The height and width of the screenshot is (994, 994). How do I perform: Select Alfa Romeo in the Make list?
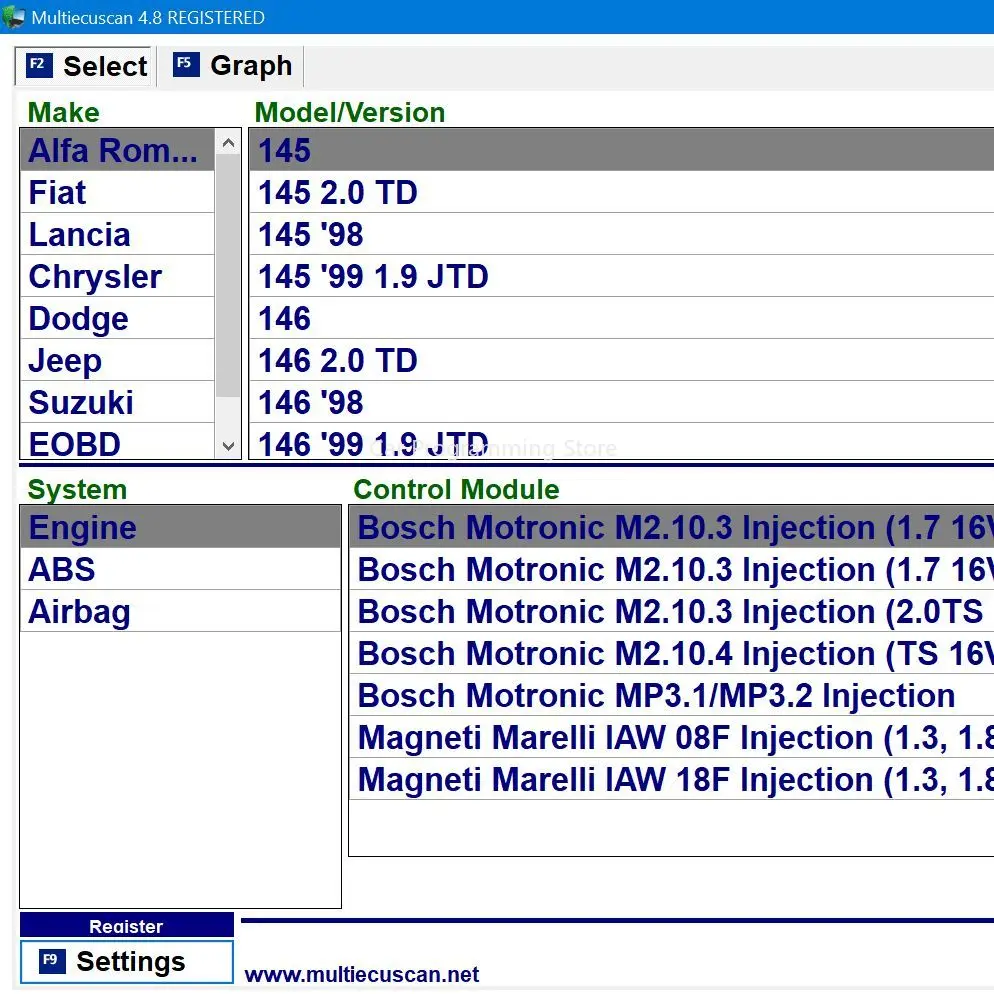(117, 150)
